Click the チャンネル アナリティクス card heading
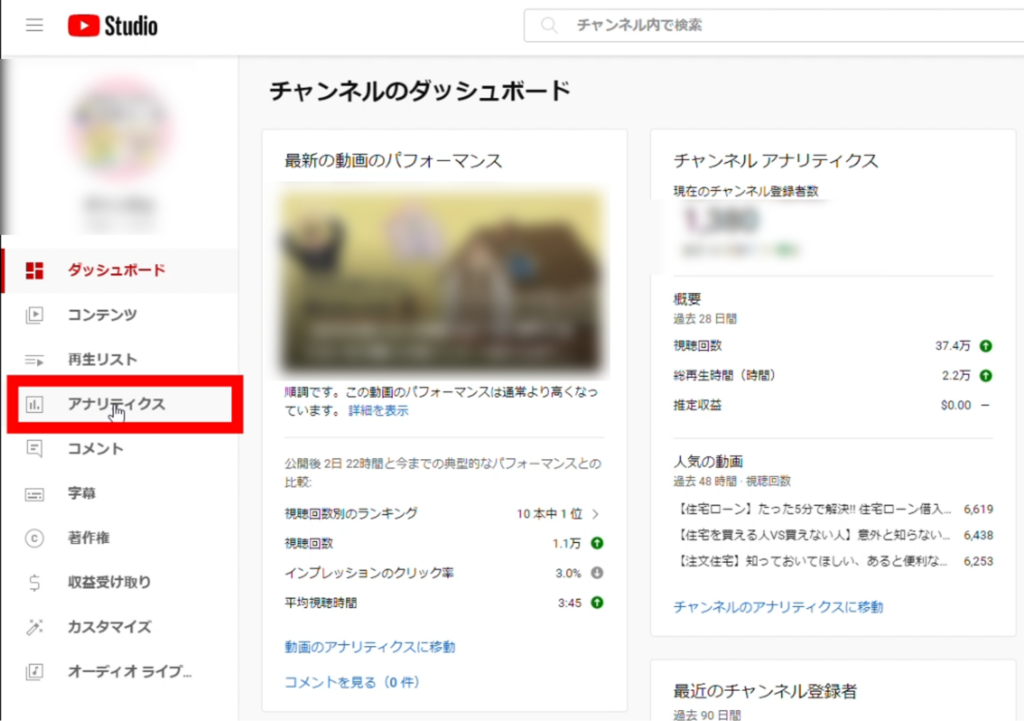Viewport: 1024px width, 721px height. pyautogui.click(x=776, y=161)
